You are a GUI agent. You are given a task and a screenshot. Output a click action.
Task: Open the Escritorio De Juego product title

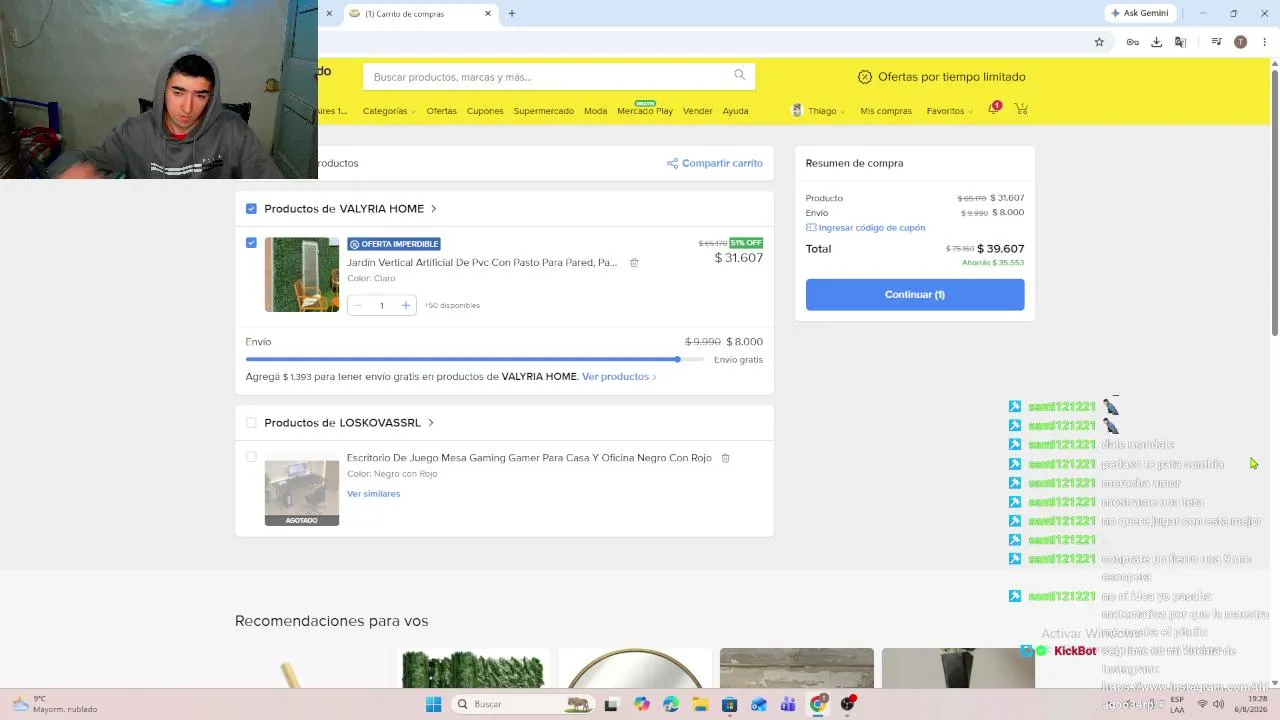[x=529, y=458]
